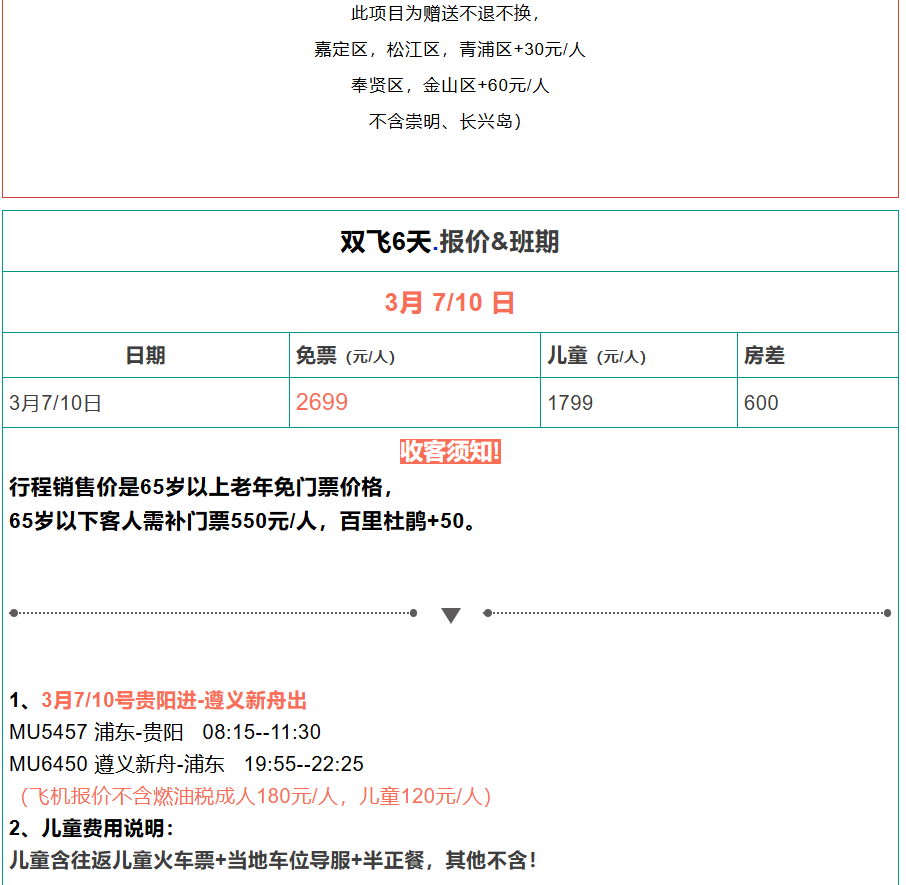Click the 600 room difference cell

tap(761, 403)
